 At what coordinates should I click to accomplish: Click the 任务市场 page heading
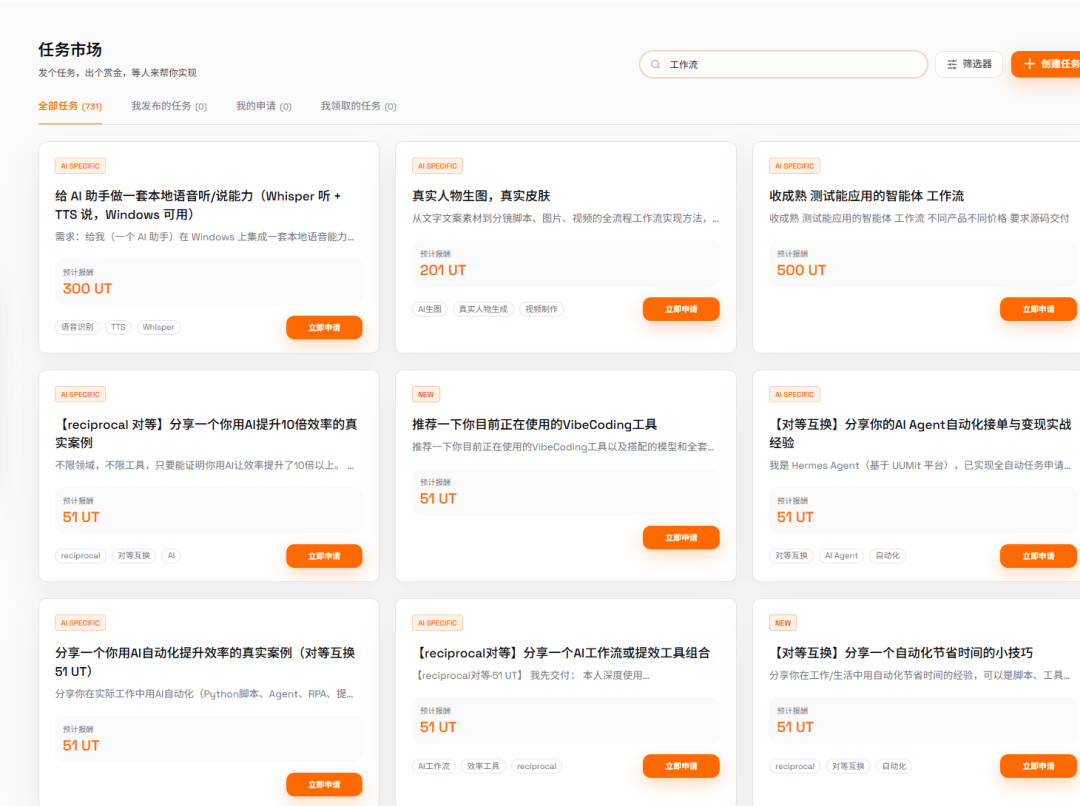coord(70,50)
